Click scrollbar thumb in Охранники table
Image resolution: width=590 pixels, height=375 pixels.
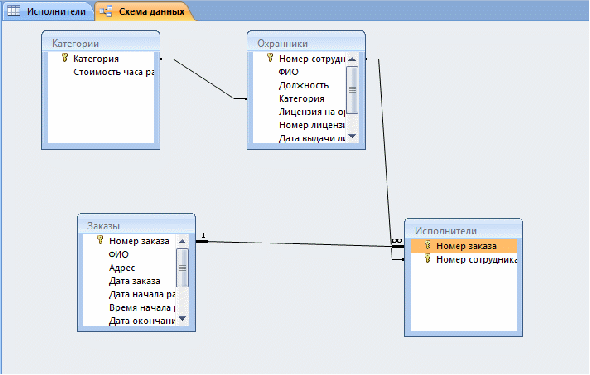click(x=352, y=90)
